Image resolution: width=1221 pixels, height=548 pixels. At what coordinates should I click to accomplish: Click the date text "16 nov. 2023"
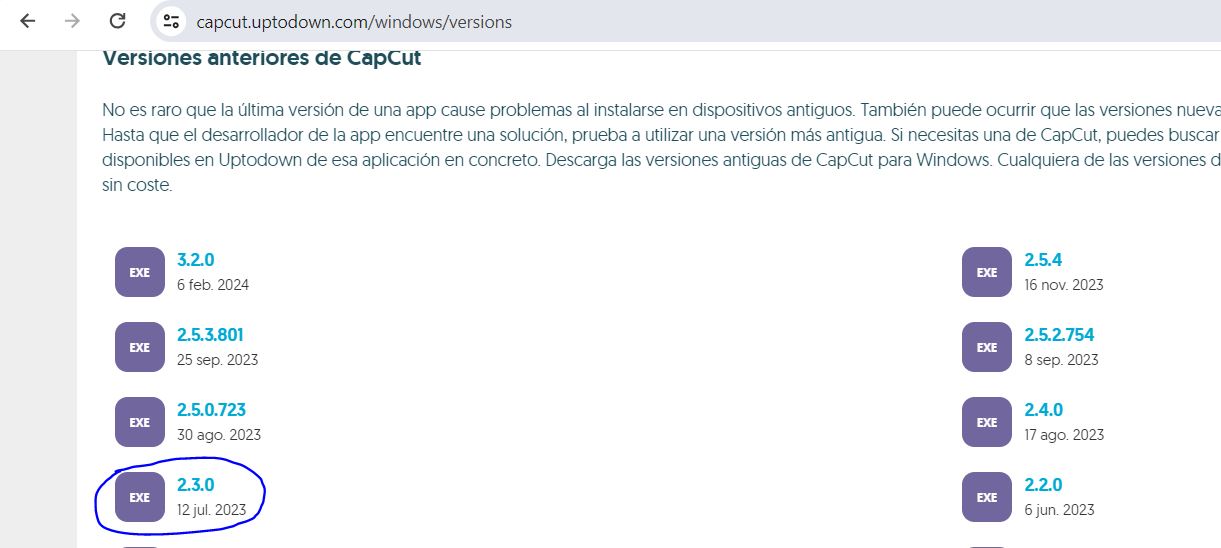tap(1064, 285)
